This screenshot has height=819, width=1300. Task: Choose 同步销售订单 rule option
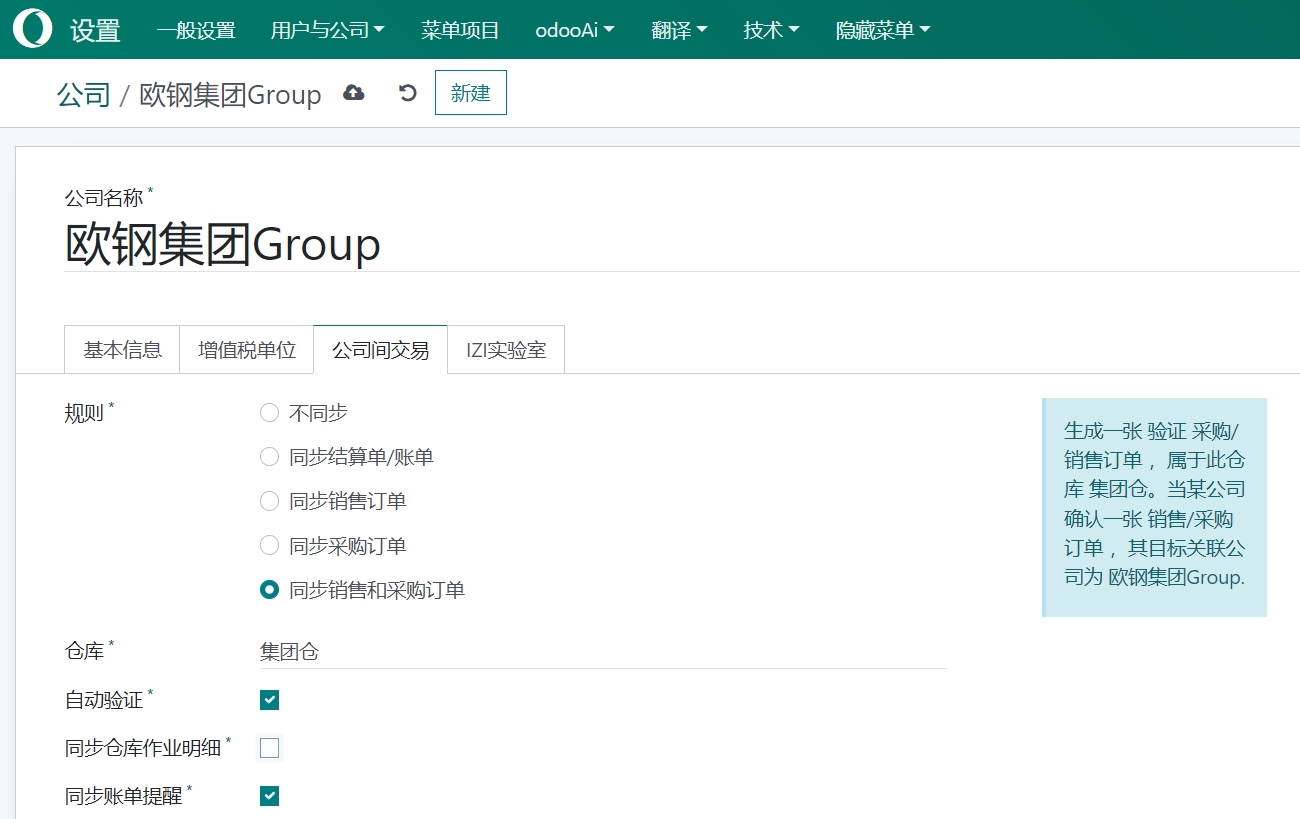tap(269, 501)
